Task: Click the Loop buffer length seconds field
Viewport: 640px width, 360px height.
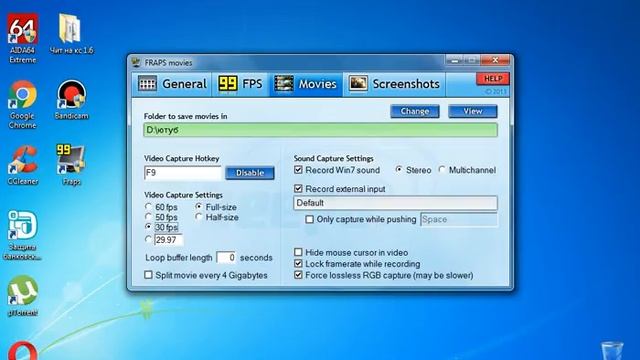Action: [226, 258]
